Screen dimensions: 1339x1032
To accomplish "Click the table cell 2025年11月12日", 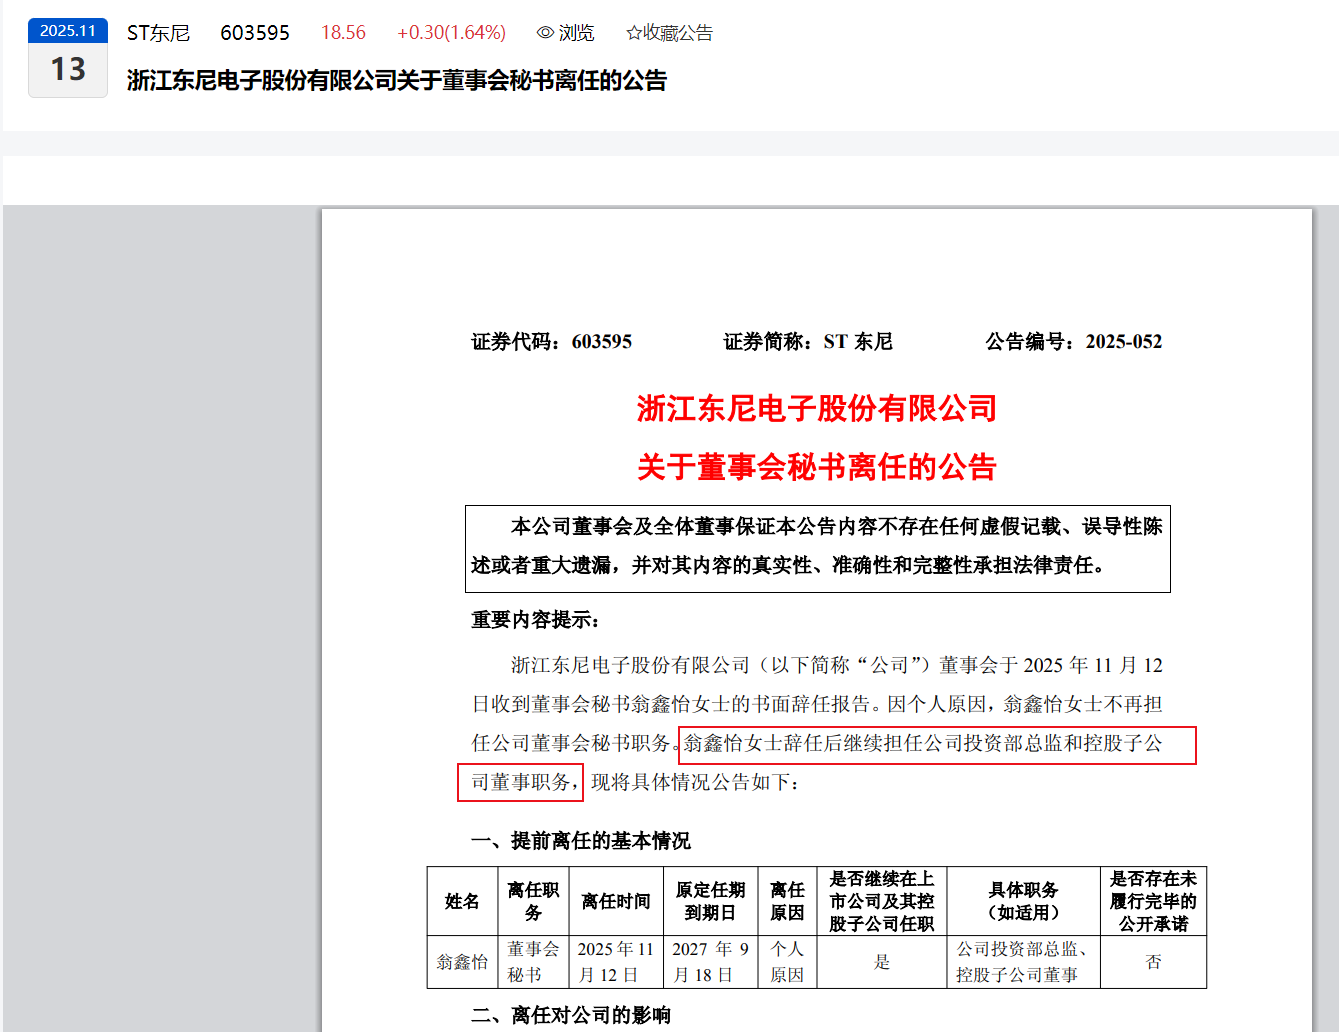I will click(616, 963).
